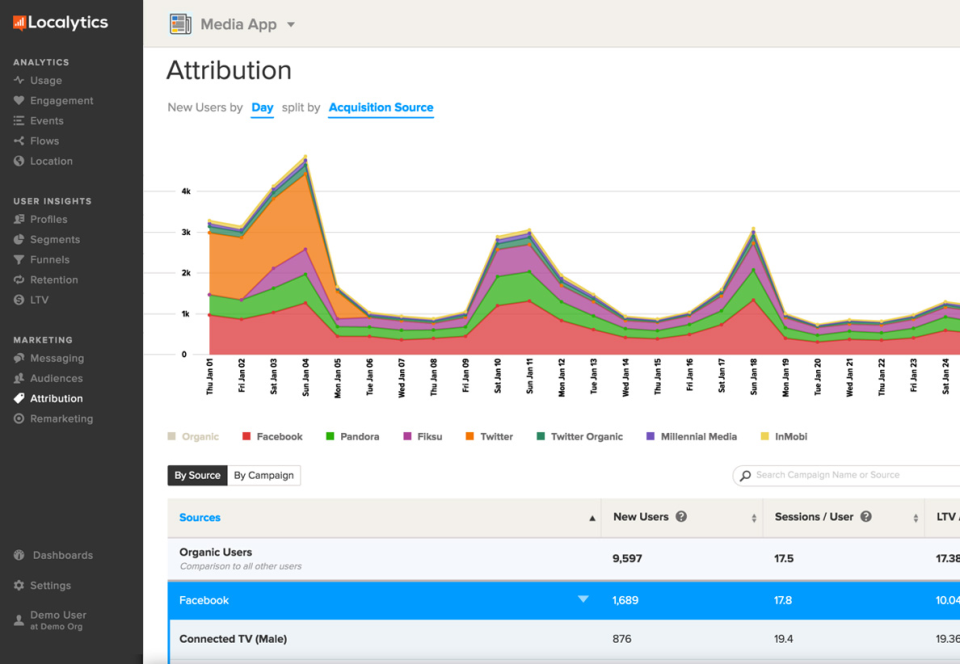Toggle the Organic series in chart legend
960x664 pixels.
[193, 436]
